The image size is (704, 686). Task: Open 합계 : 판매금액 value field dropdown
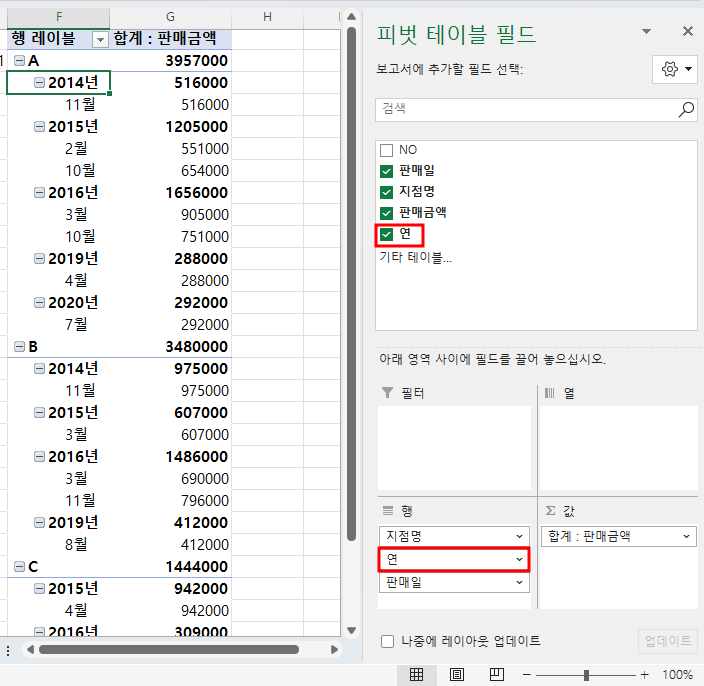click(686, 536)
